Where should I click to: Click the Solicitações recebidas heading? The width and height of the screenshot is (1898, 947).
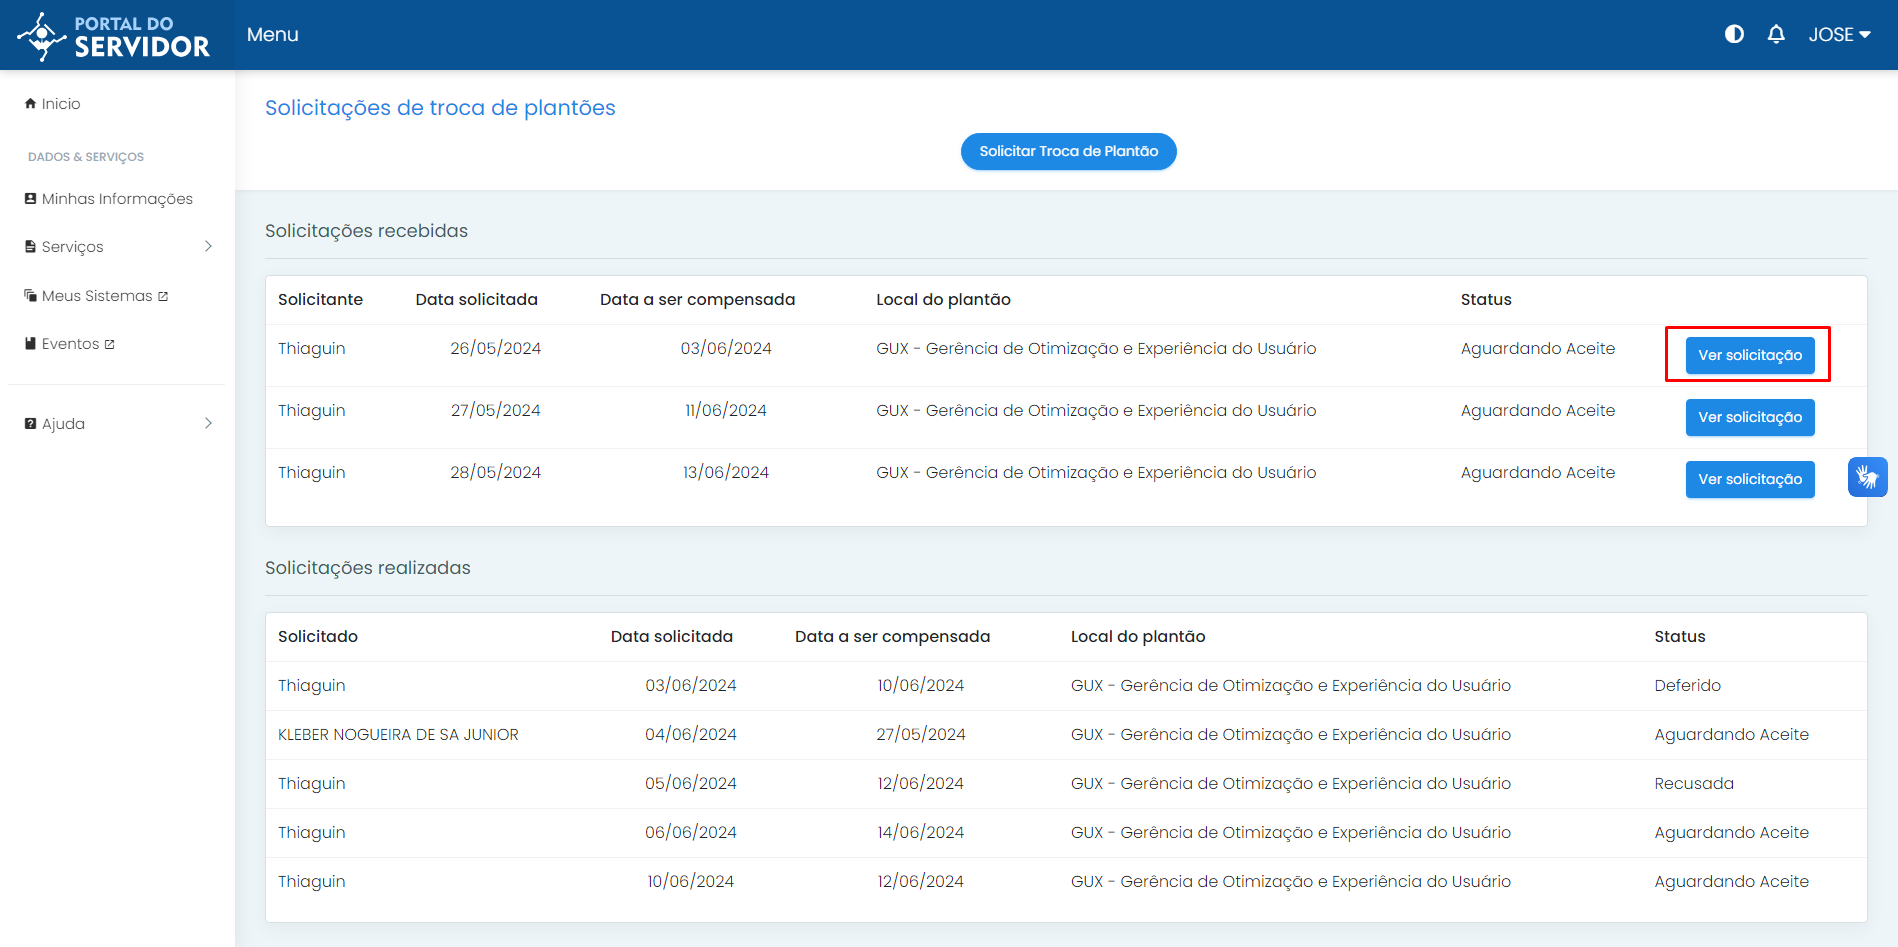point(366,231)
